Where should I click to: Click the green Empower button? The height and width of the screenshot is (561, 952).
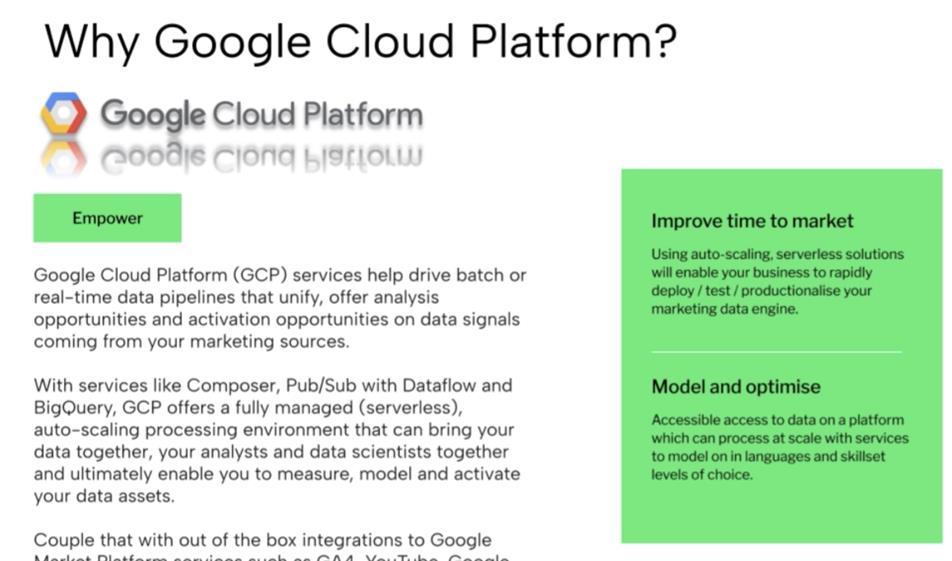(107, 218)
